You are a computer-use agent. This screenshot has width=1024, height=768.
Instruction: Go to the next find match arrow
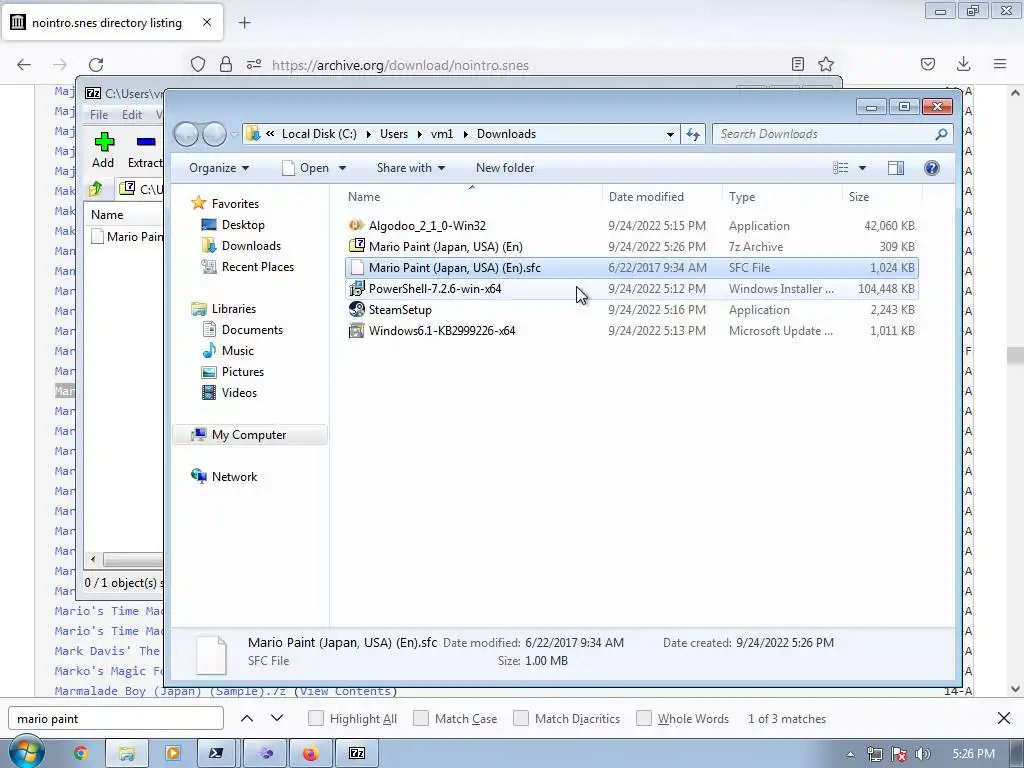[277, 718]
